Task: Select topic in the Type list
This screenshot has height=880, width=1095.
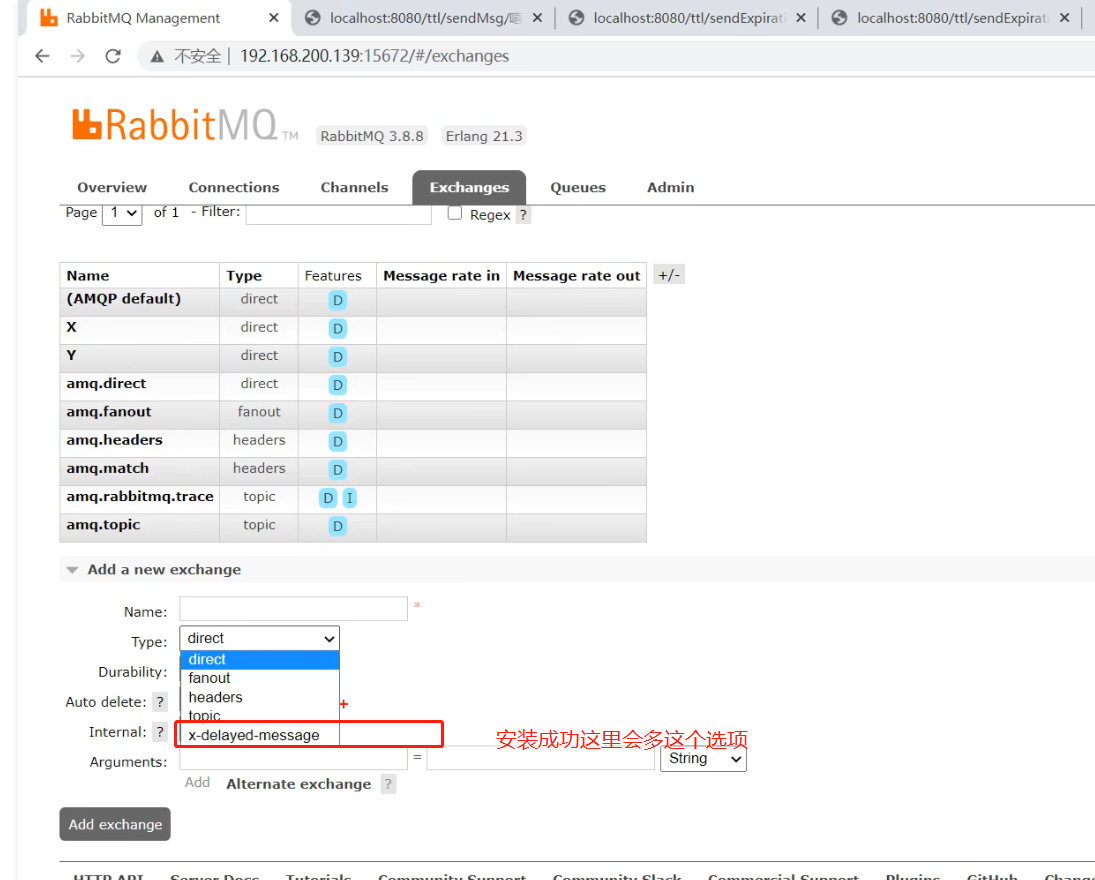Action: pos(259,715)
